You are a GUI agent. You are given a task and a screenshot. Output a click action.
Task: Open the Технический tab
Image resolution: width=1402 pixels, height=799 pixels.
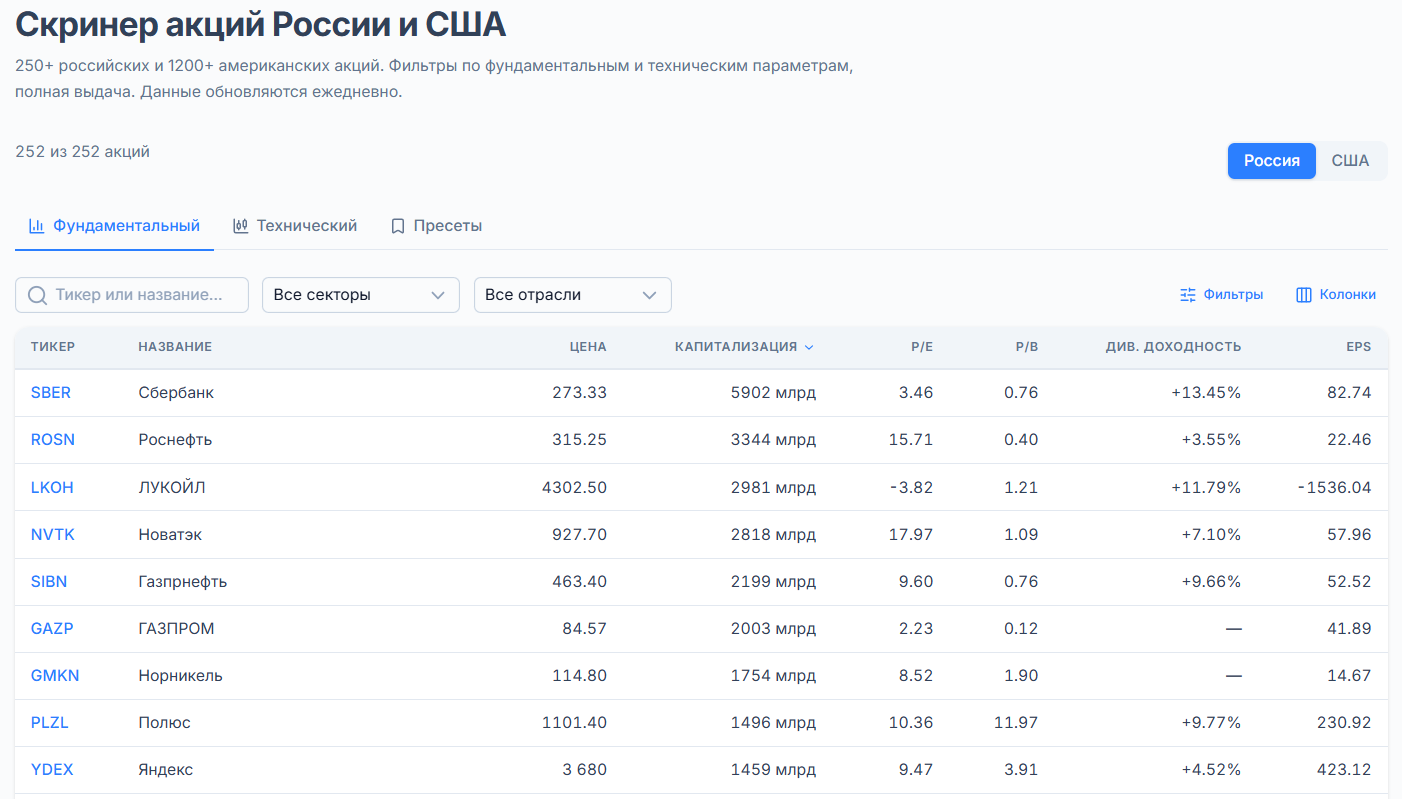[x=295, y=226]
